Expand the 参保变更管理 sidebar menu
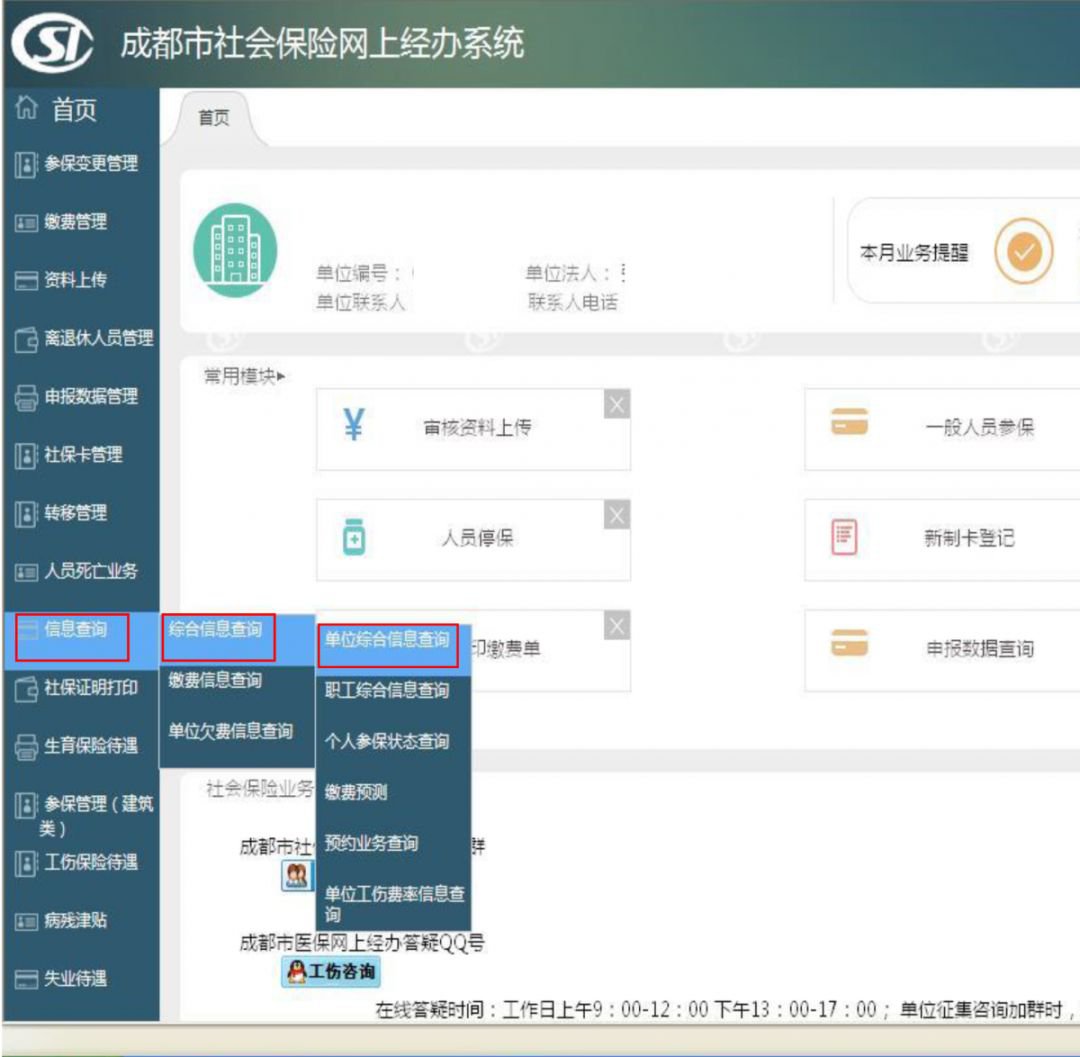 (x=80, y=164)
